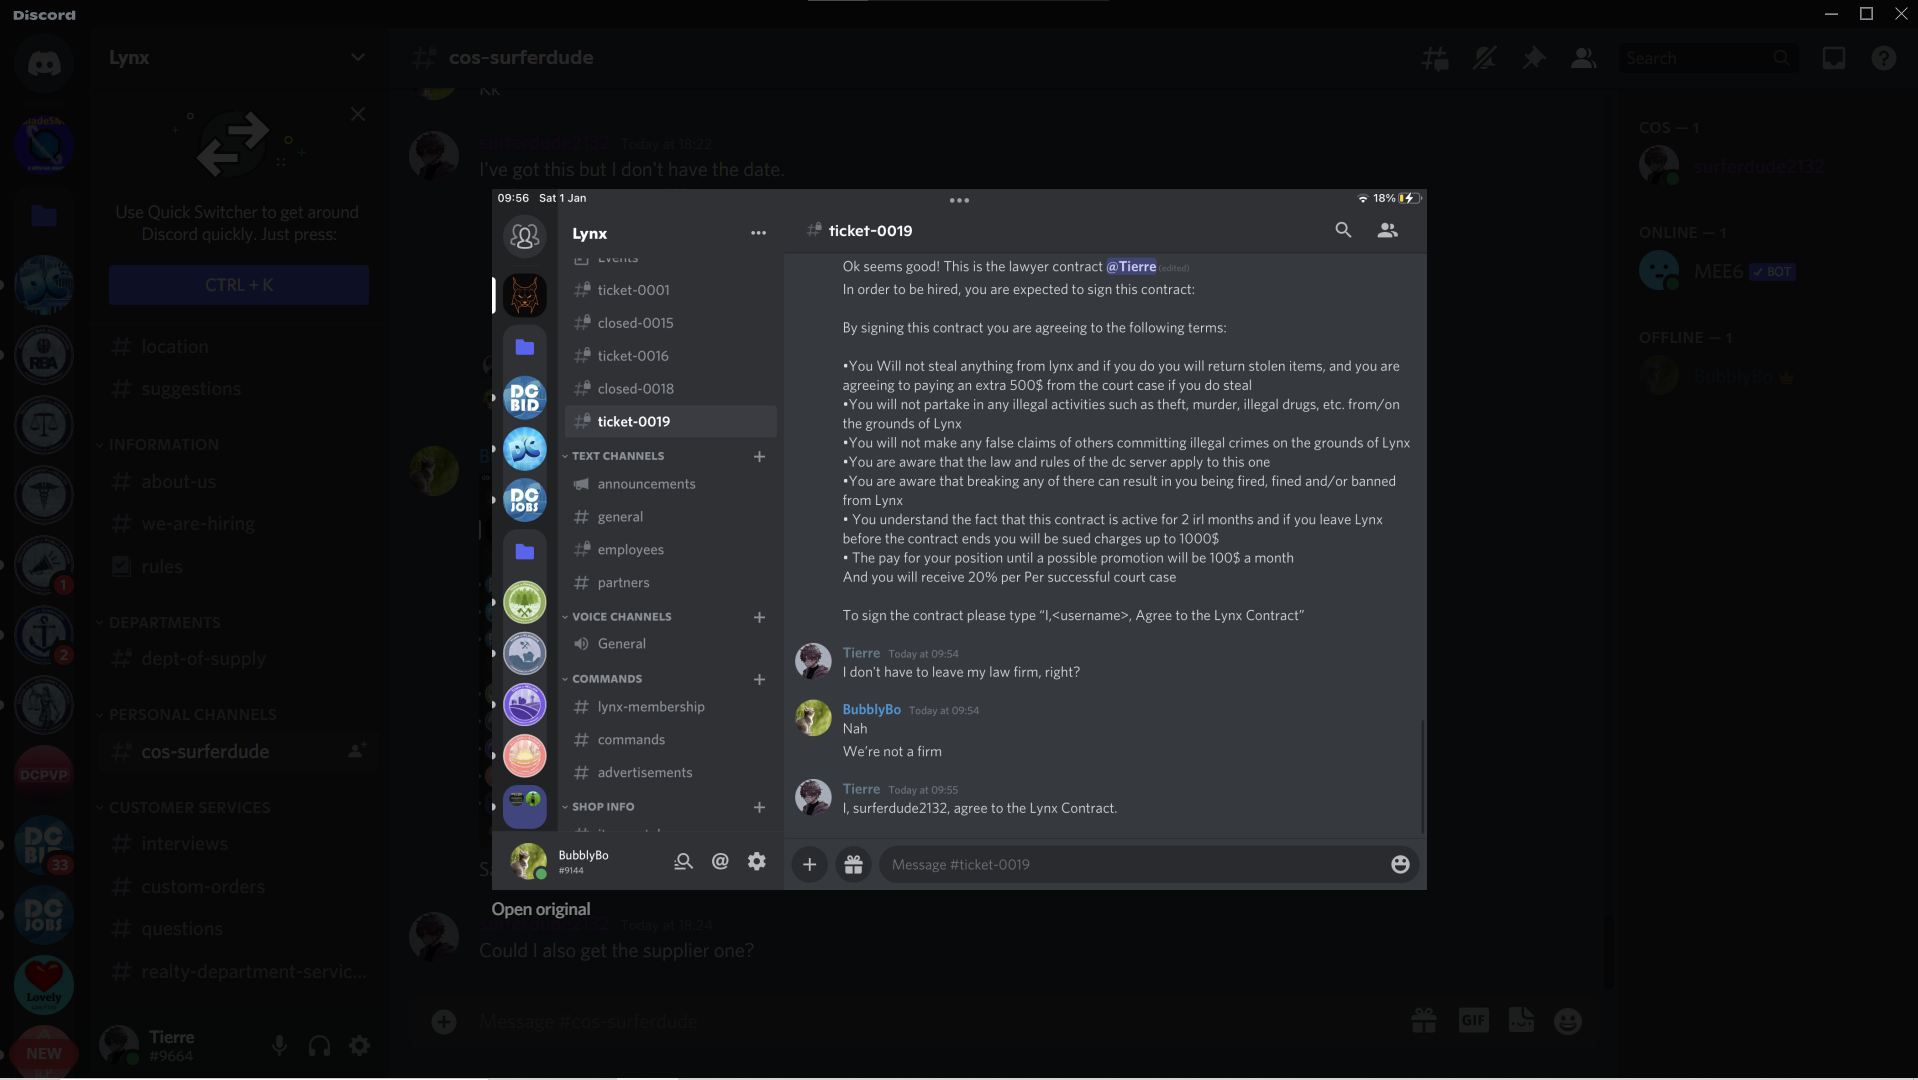Click DC BID server icon in screenshot
The width and height of the screenshot is (1918, 1080).
[x=524, y=398]
